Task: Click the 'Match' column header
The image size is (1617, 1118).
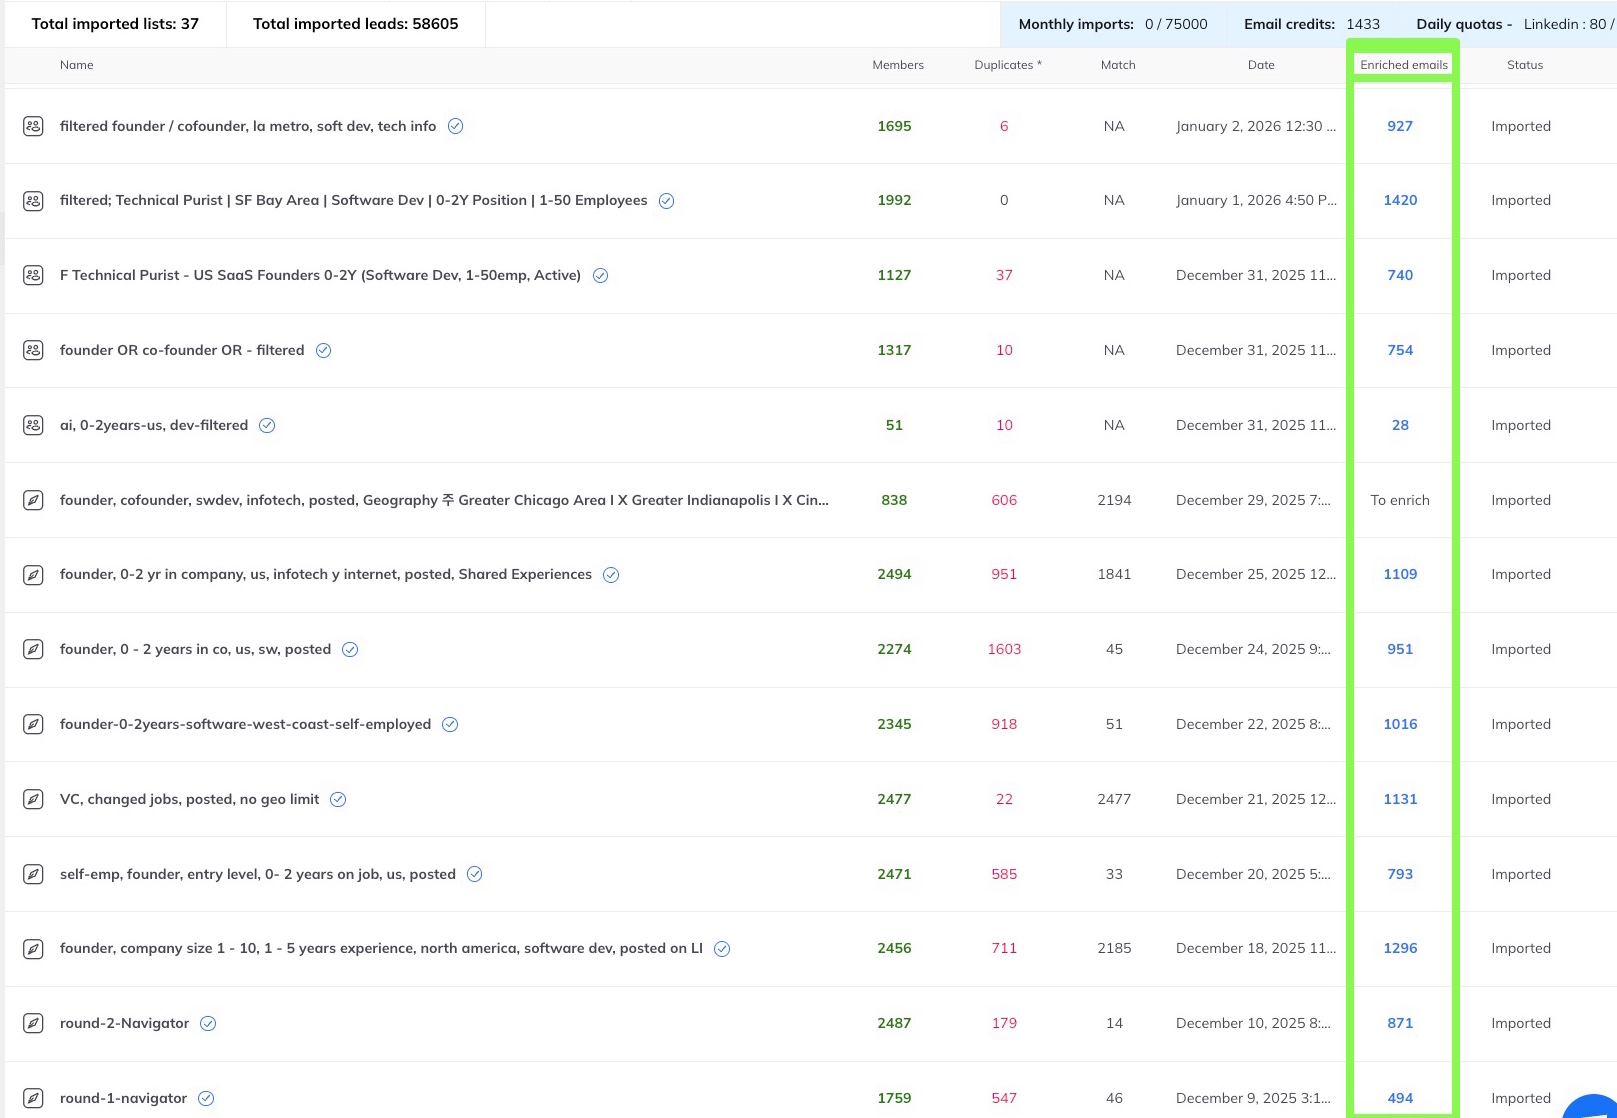Action: pos(1118,65)
